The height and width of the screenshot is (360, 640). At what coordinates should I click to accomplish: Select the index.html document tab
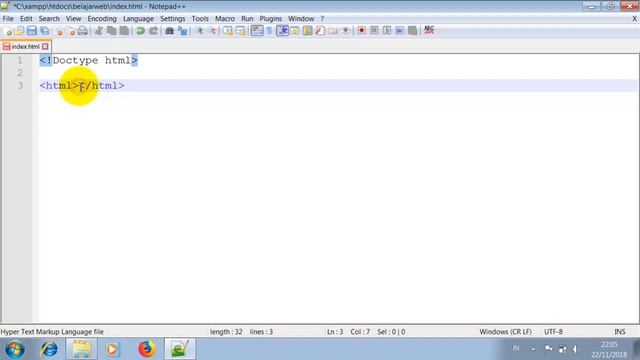point(25,47)
